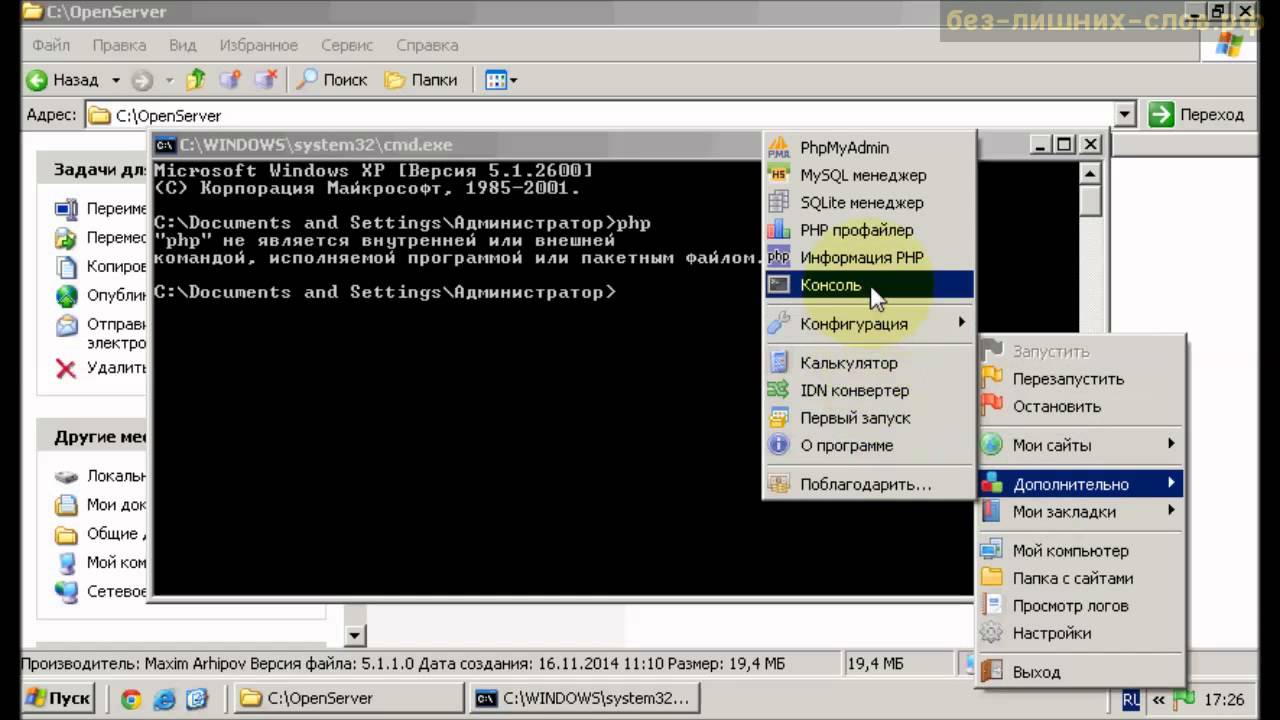This screenshot has height=720, width=1280.
Task: Expand hidden tray icons chevron
Action: 1158,699
